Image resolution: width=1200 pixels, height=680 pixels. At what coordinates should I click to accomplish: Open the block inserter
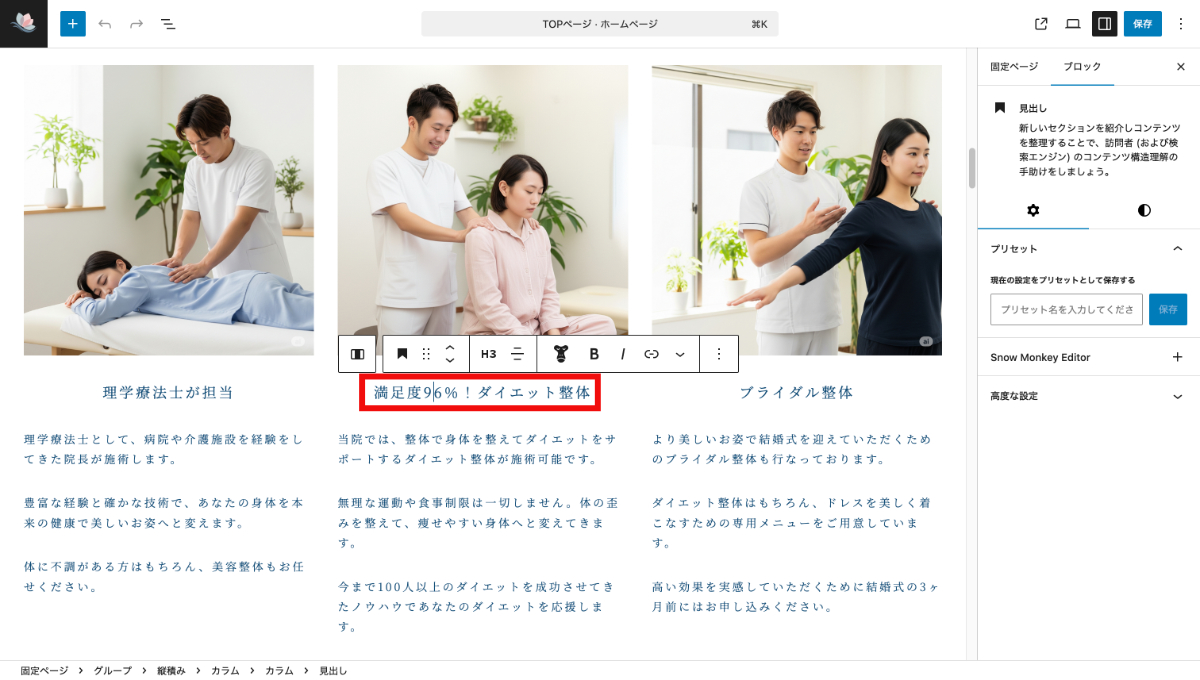pos(72,23)
